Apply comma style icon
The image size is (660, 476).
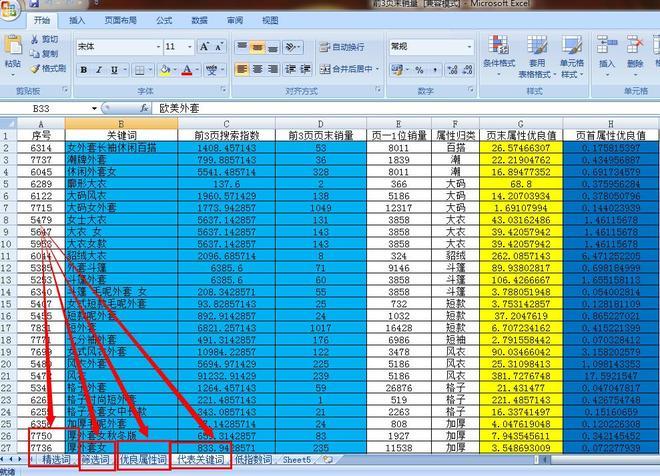pyautogui.click(x=434, y=70)
